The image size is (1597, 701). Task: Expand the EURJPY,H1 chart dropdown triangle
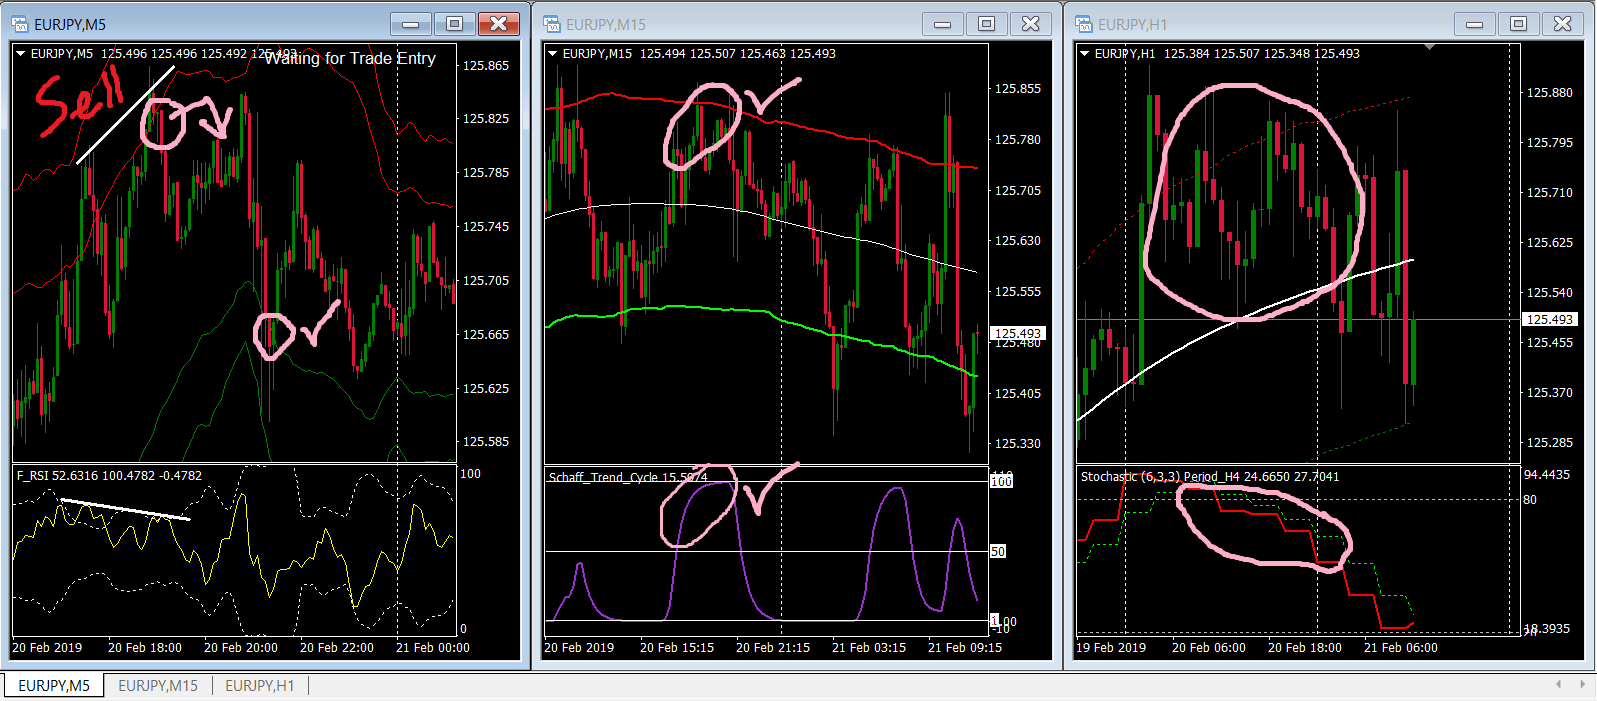[x=1085, y=54]
